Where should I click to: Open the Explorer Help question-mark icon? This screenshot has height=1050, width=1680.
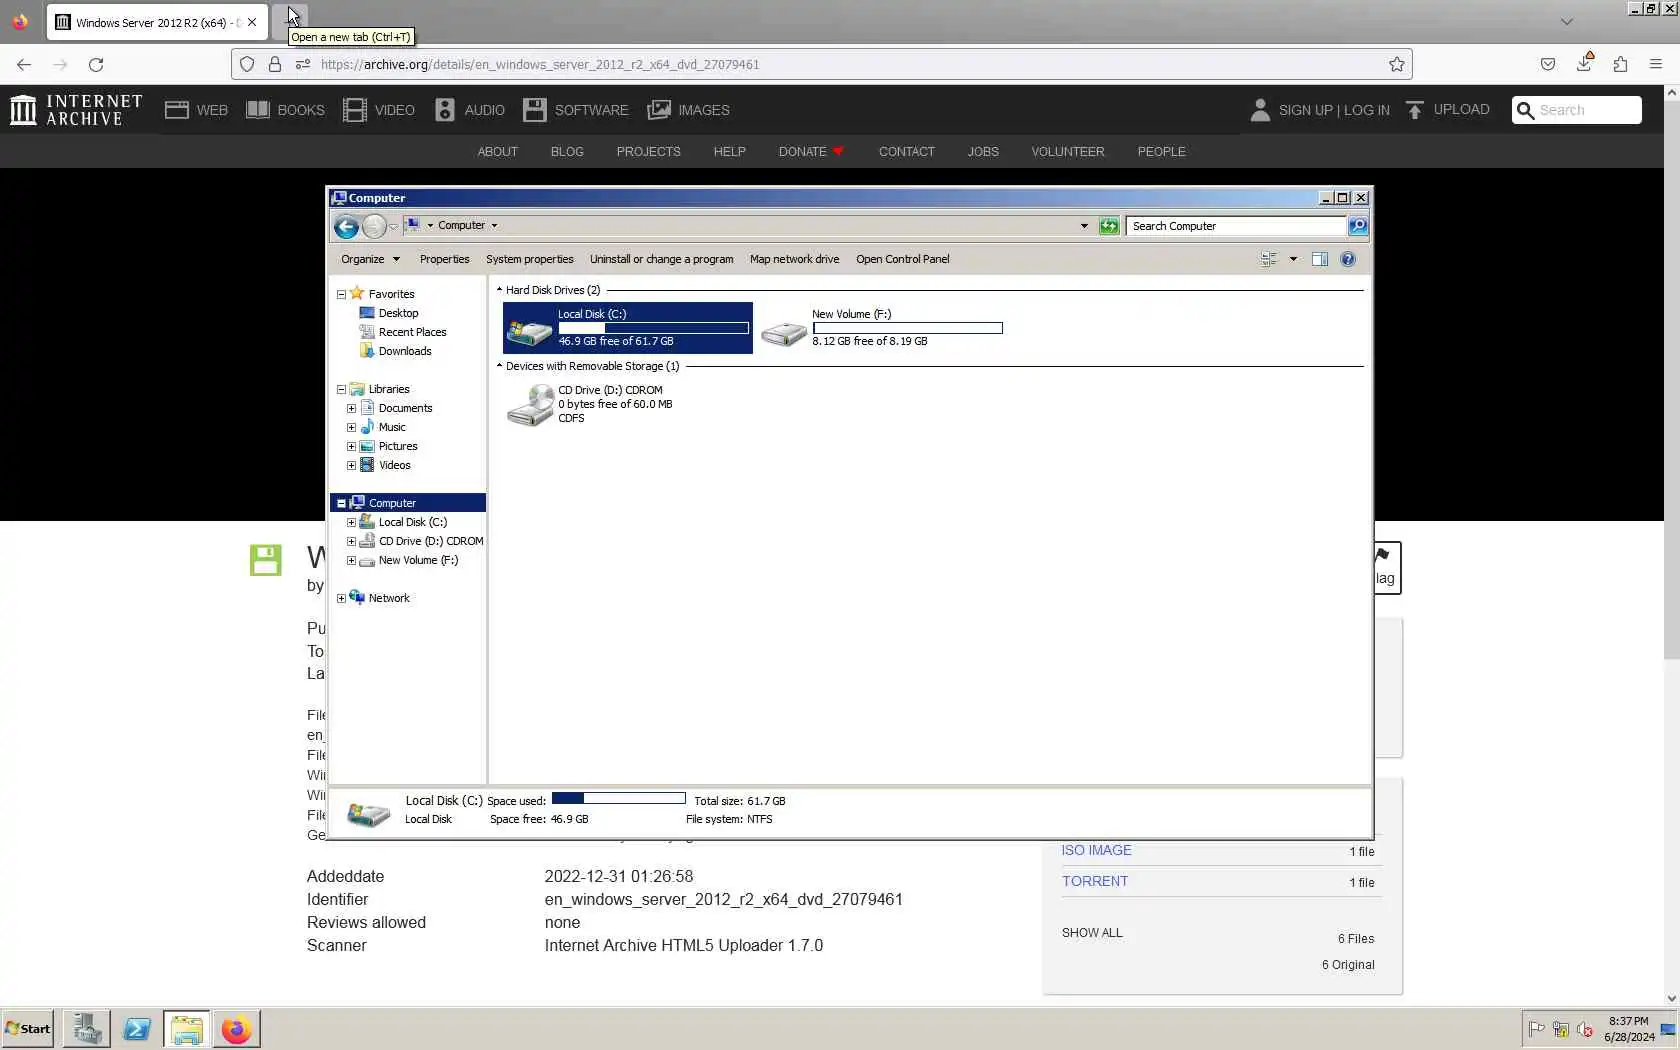1348,259
